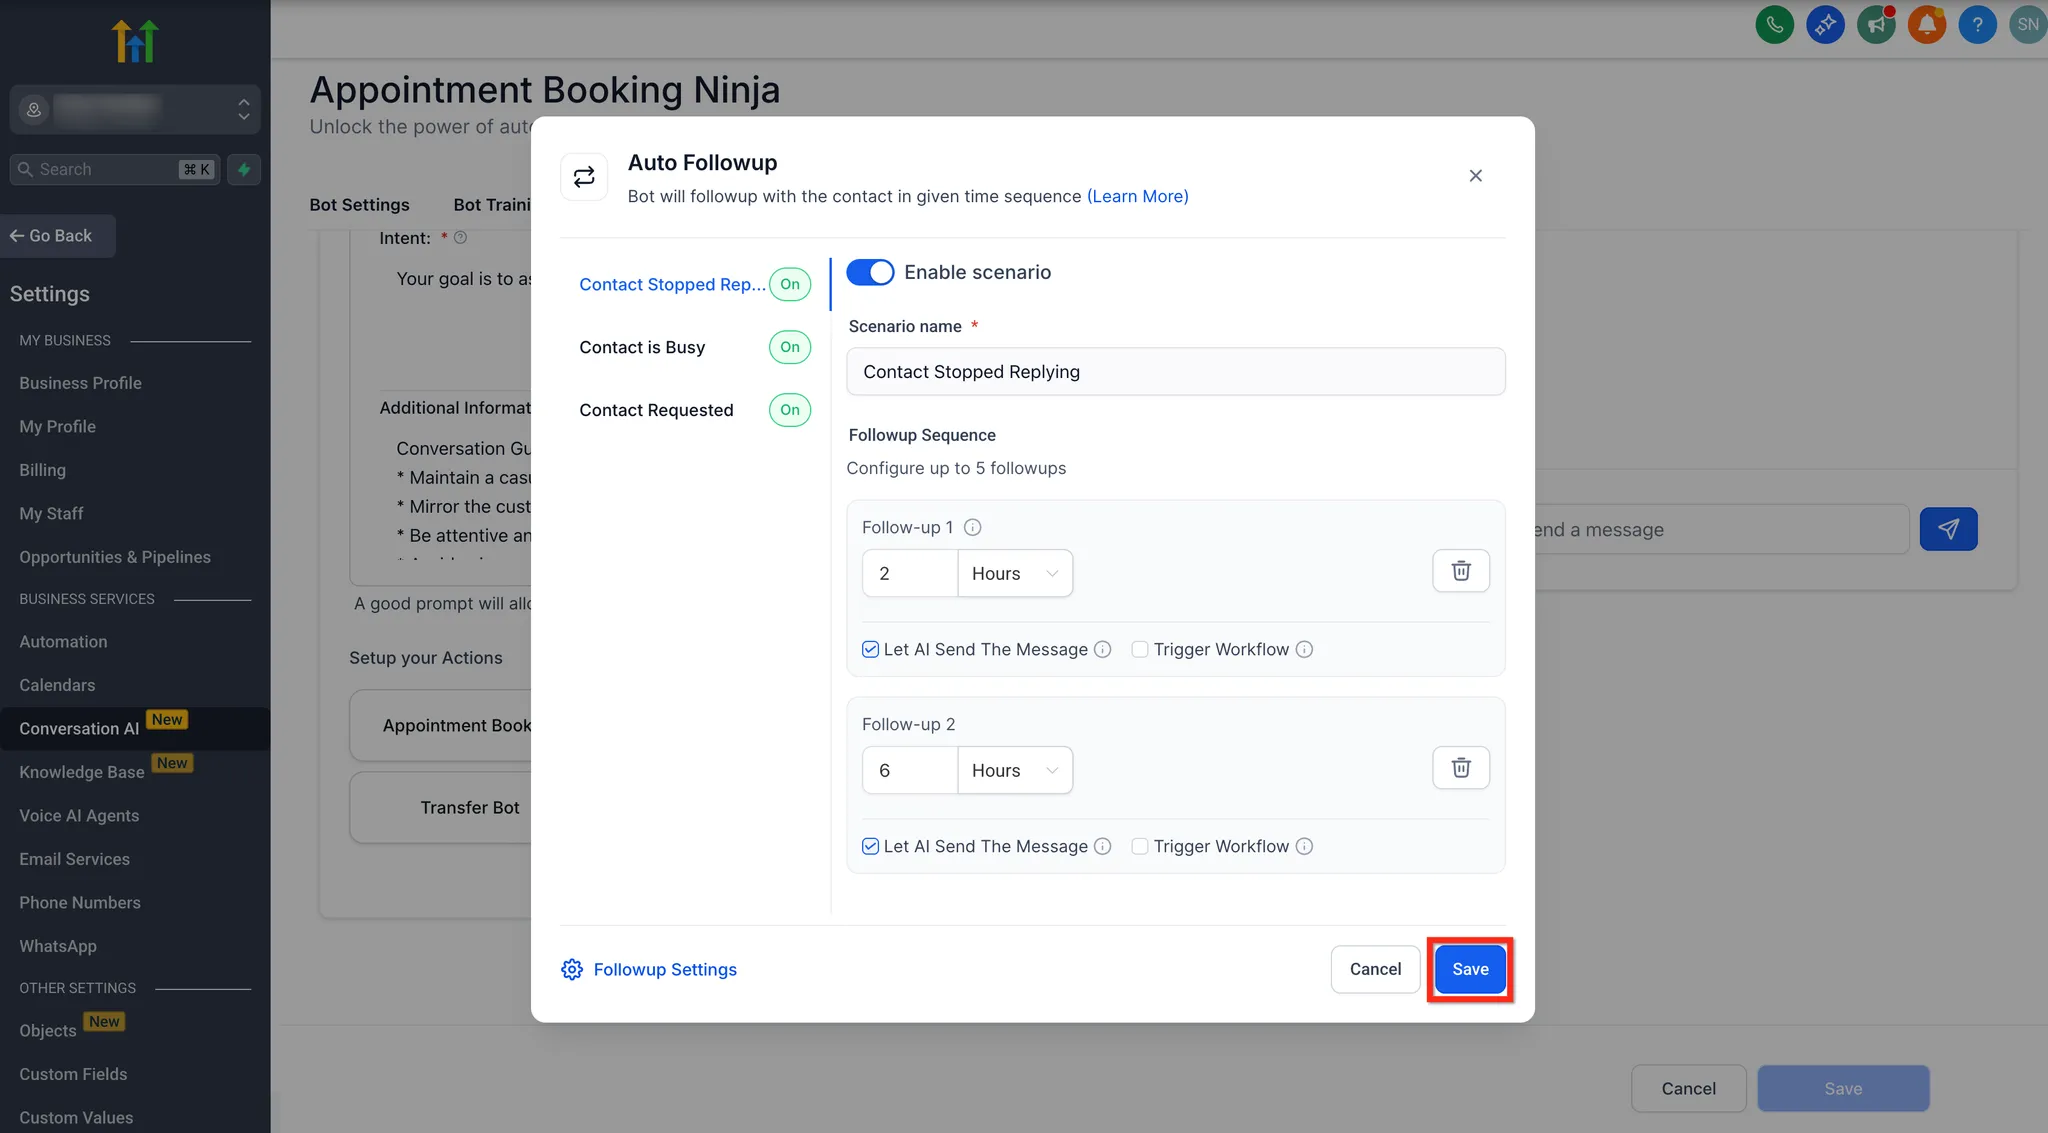Disable the Enable scenario toggle
2048x1133 pixels.
(870, 272)
